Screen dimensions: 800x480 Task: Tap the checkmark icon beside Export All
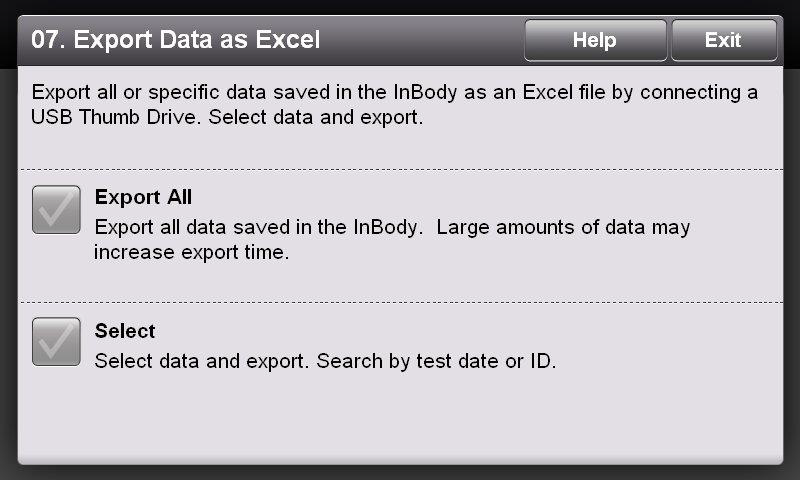[56, 210]
